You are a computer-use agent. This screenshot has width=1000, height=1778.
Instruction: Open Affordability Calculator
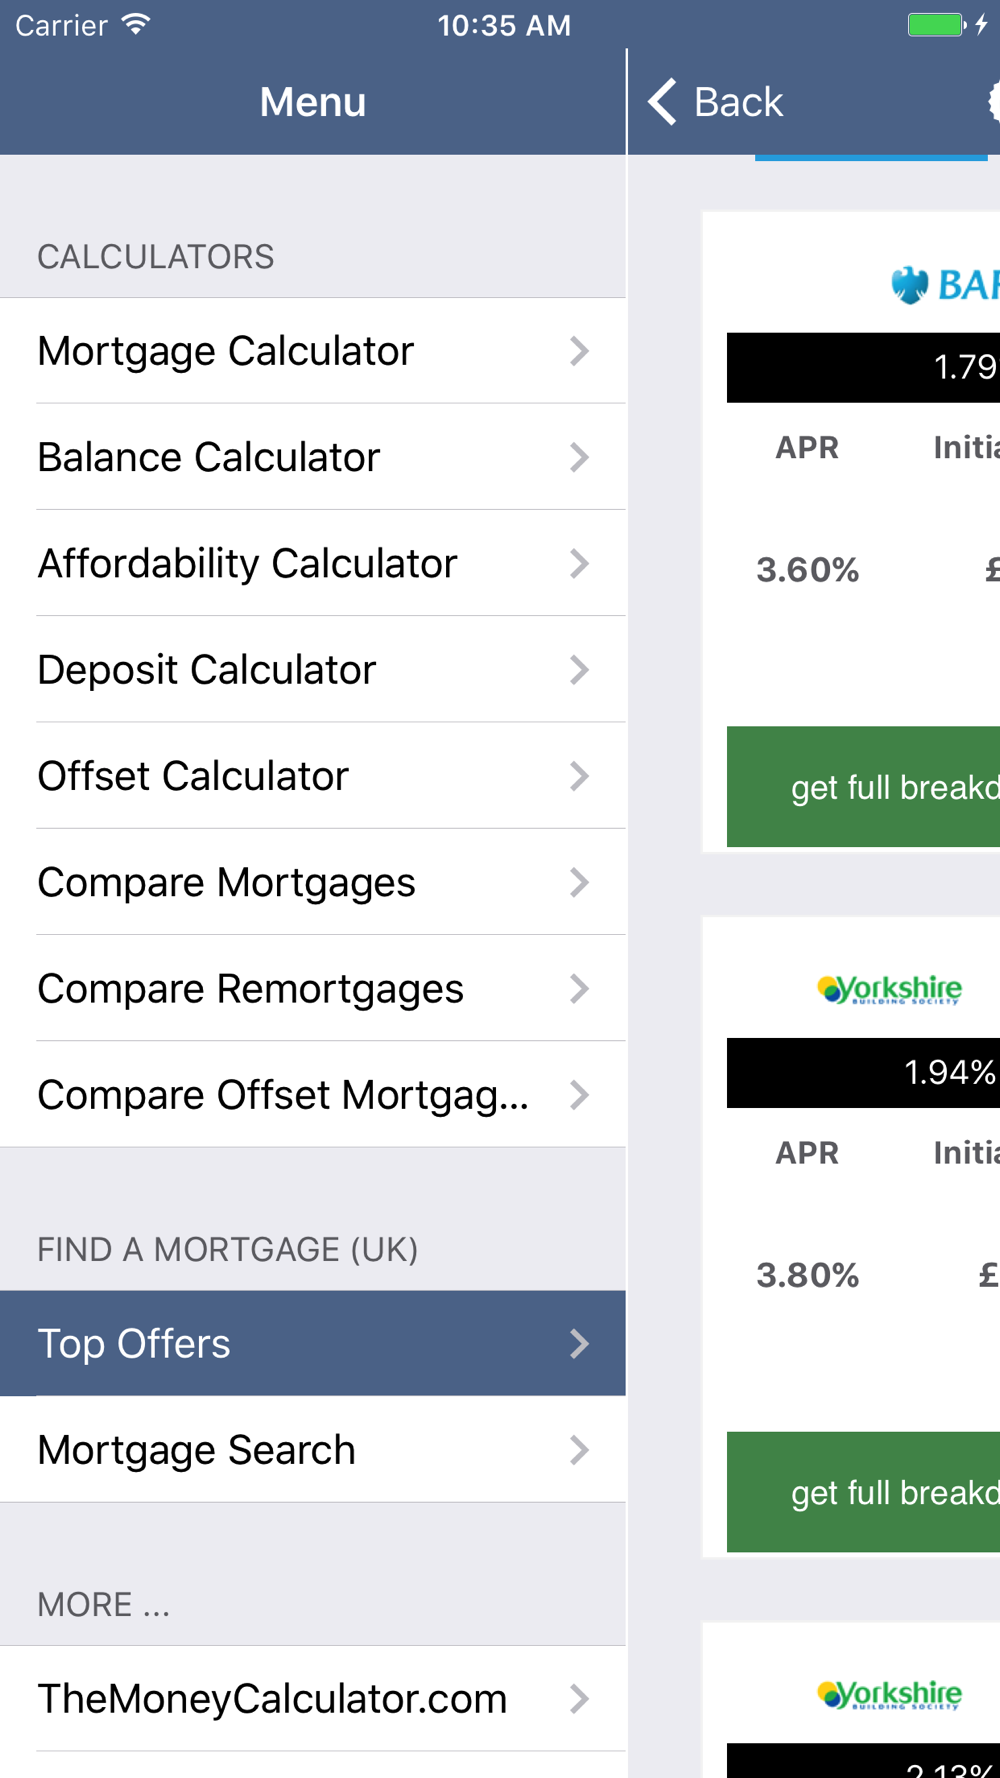click(313, 563)
